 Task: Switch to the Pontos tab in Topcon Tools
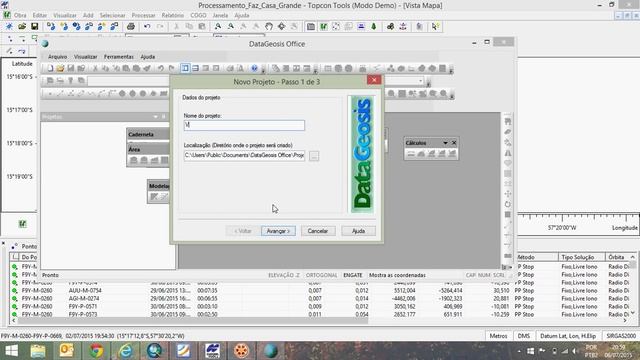click(24, 246)
